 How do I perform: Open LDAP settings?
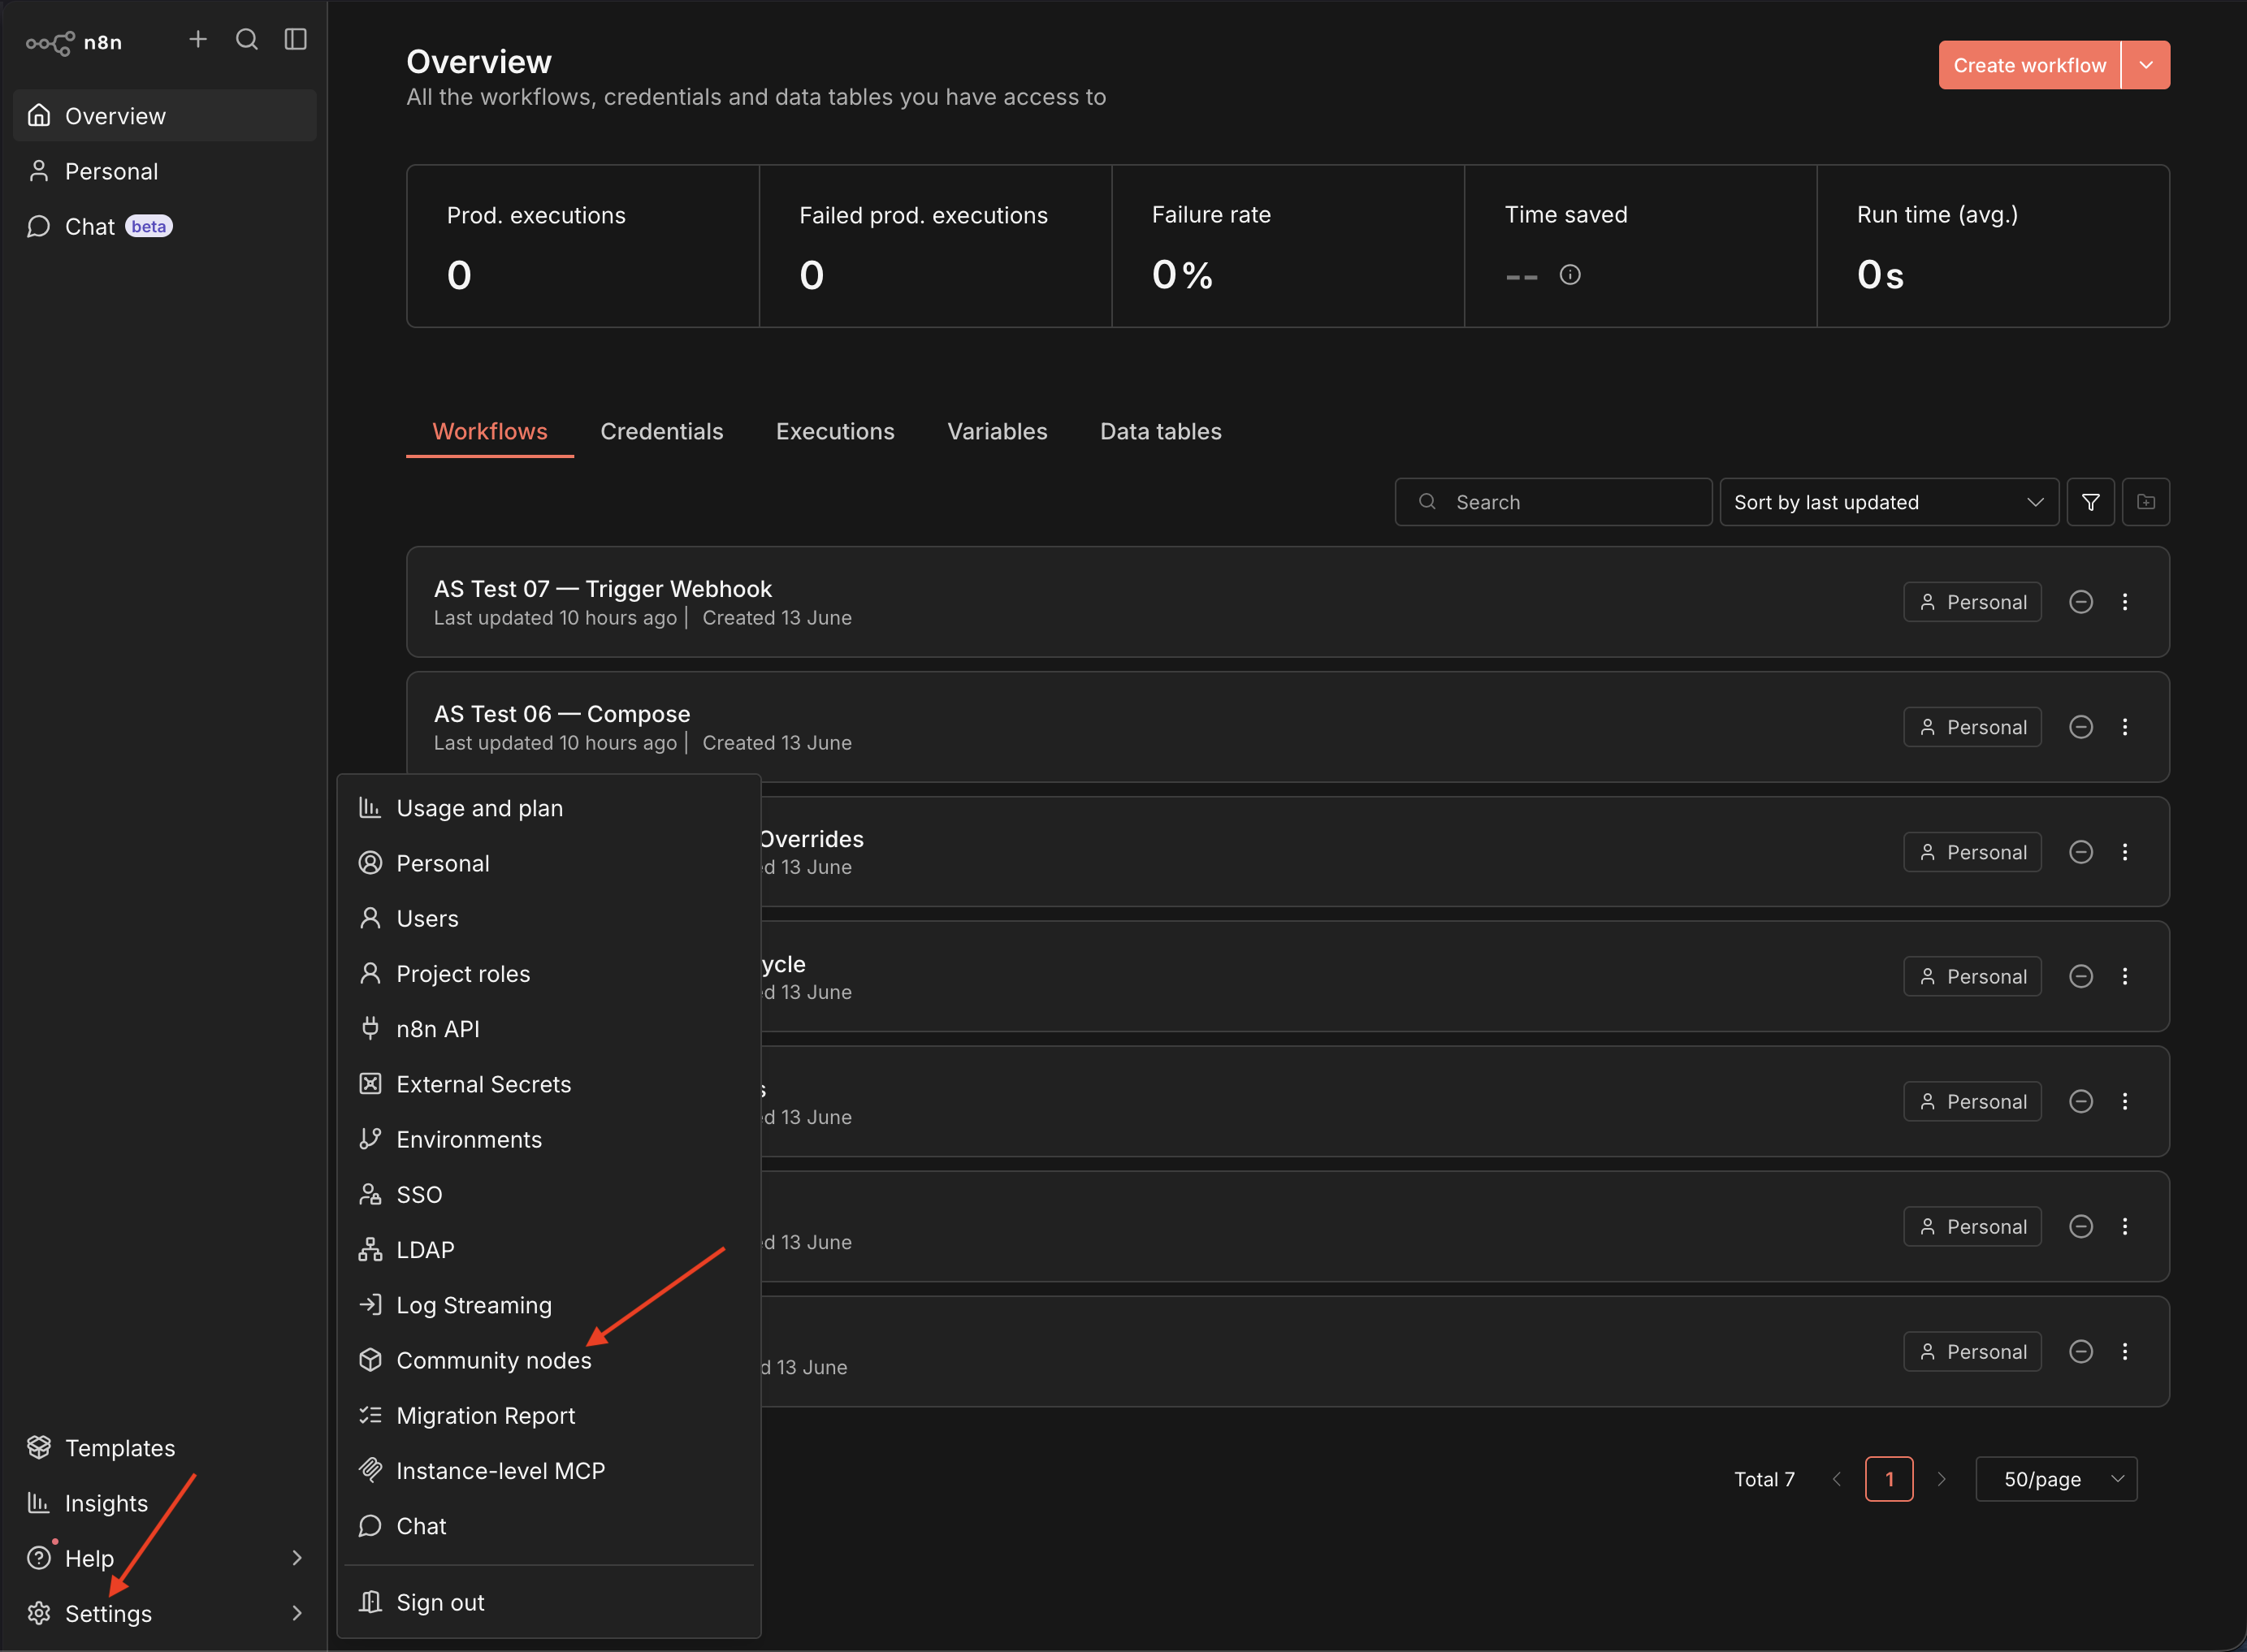click(549, 1250)
